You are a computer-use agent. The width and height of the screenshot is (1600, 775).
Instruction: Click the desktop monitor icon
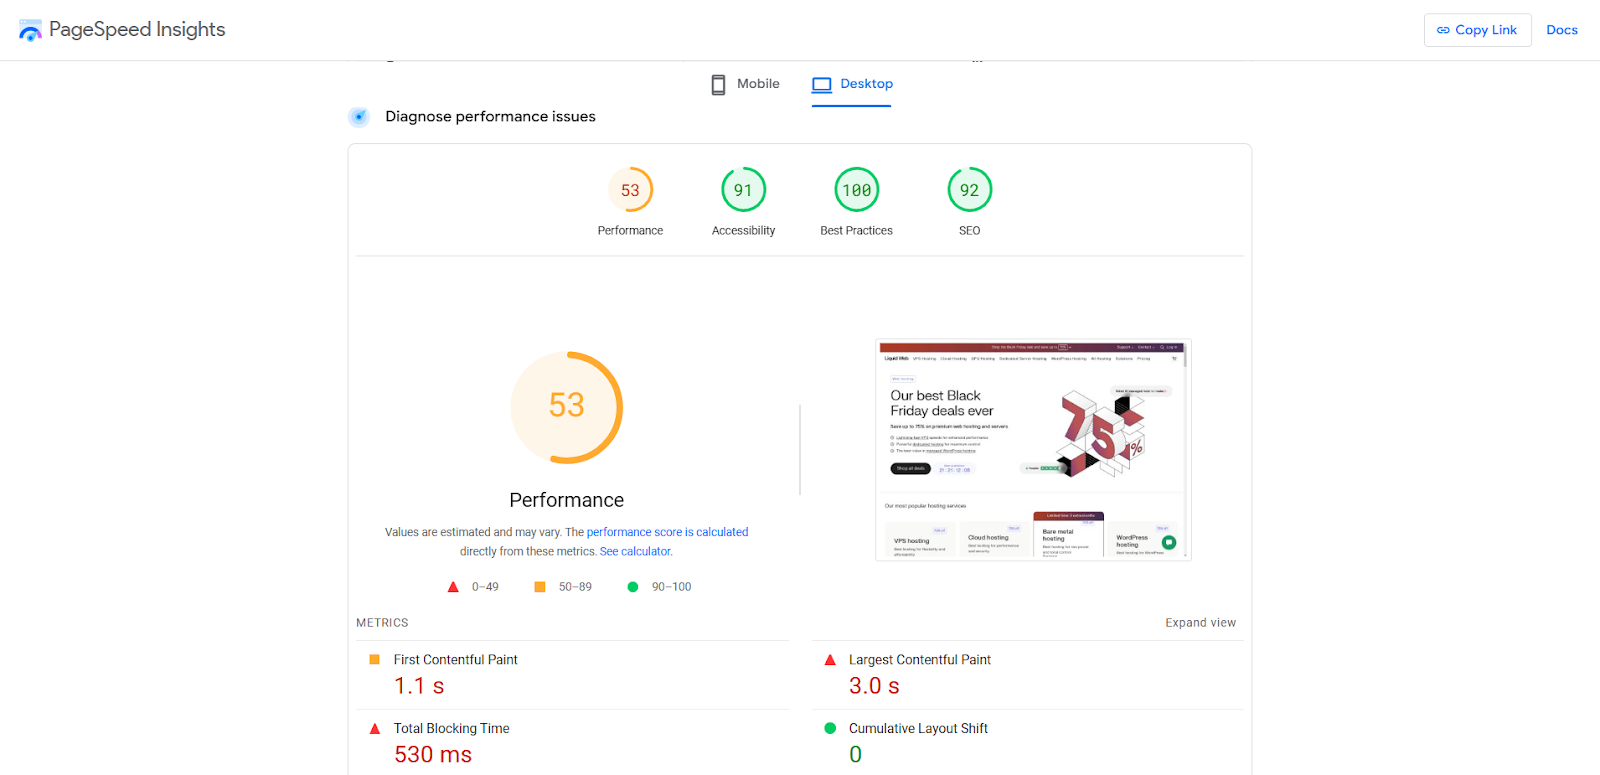[x=822, y=85]
